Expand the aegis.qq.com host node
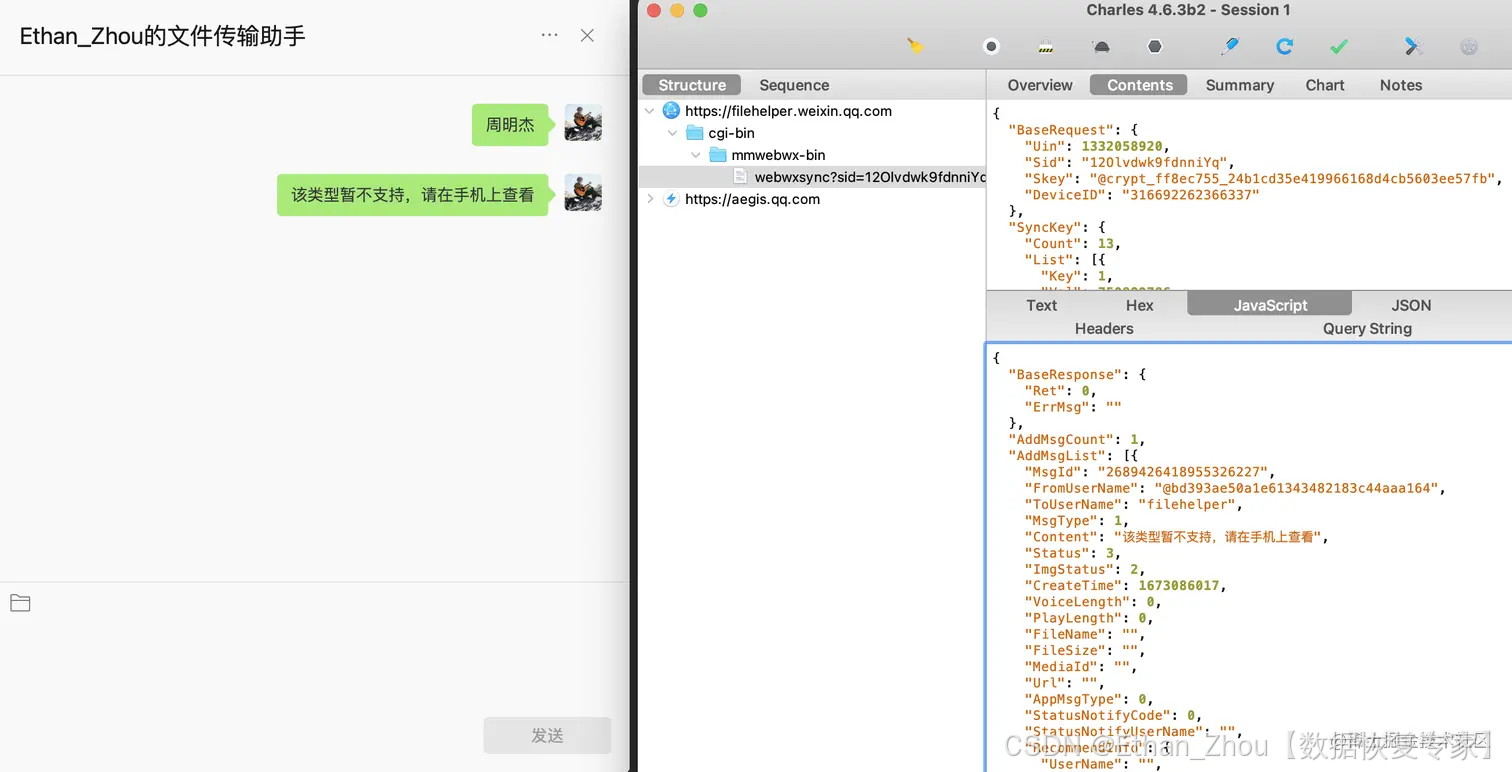This screenshot has width=1512, height=772. (x=651, y=199)
